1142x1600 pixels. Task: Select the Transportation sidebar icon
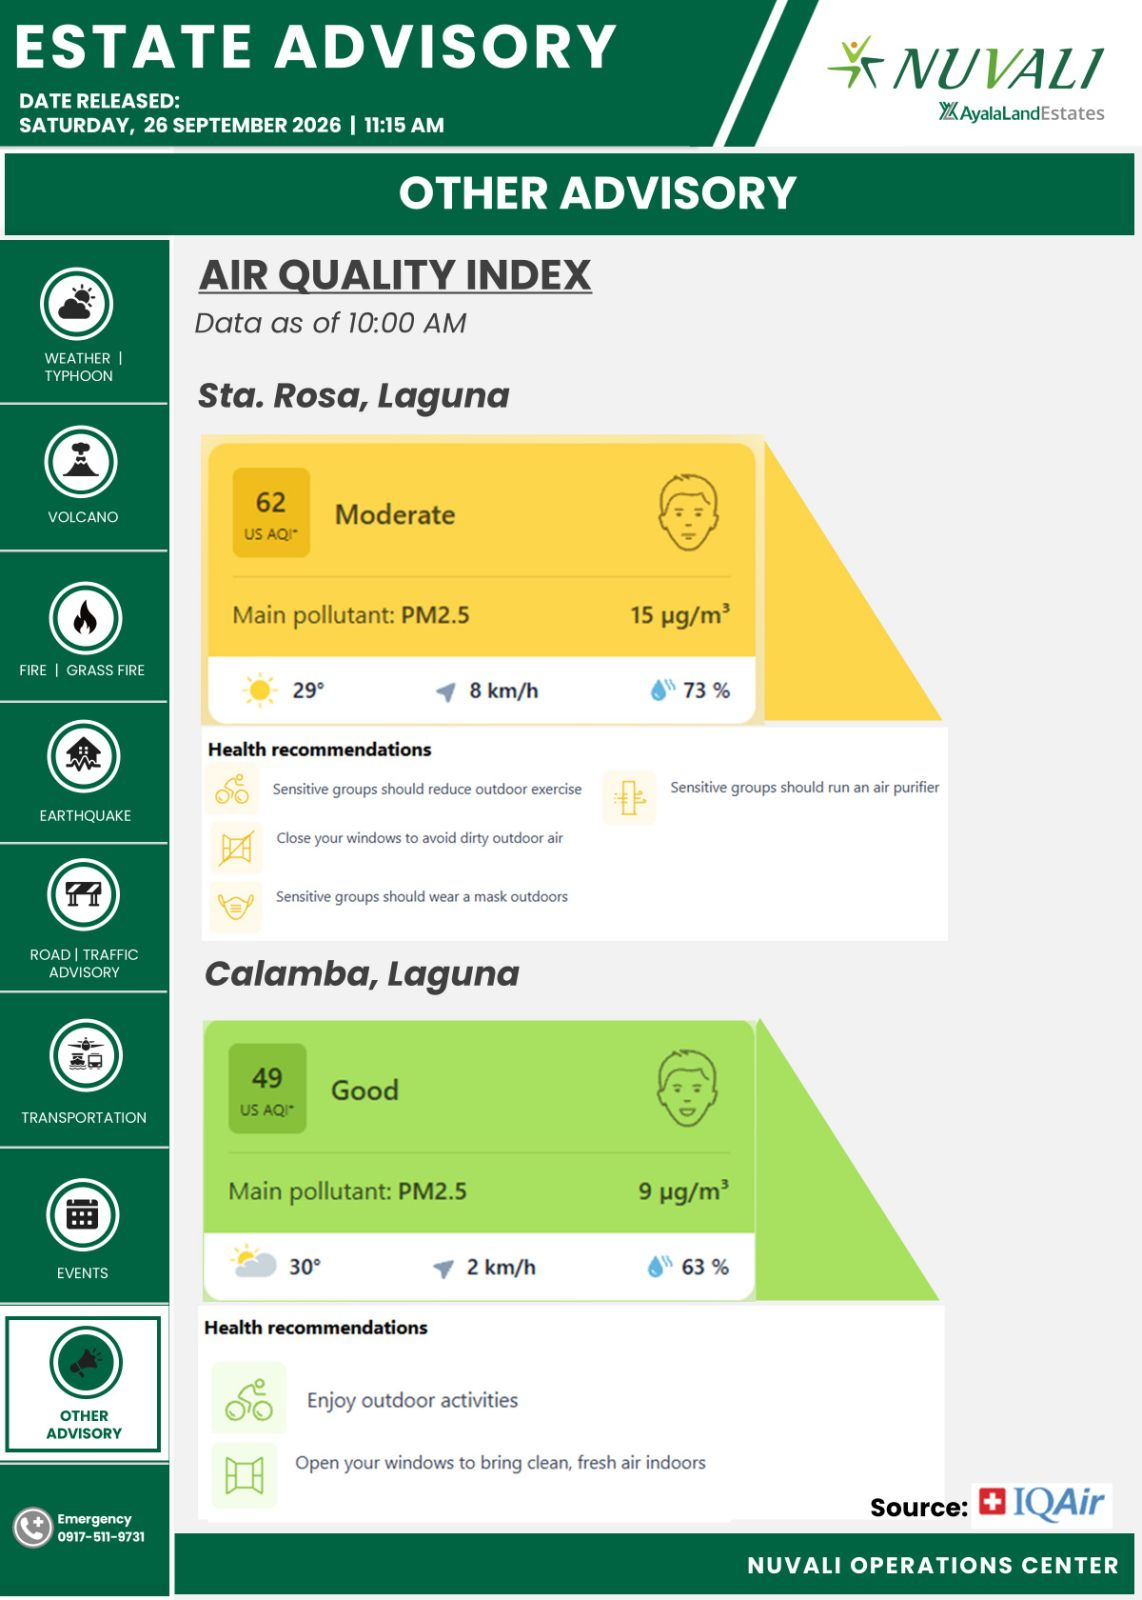[x=86, y=1056]
